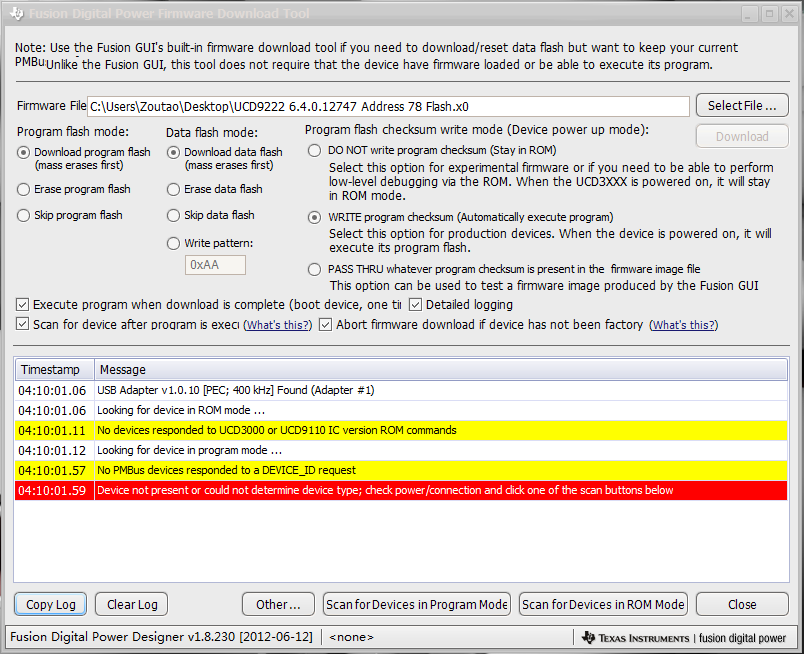The height and width of the screenshot is (654, 804).
Task: Click the 0xAA write pattern field
Action: click(x=215, y=265)
